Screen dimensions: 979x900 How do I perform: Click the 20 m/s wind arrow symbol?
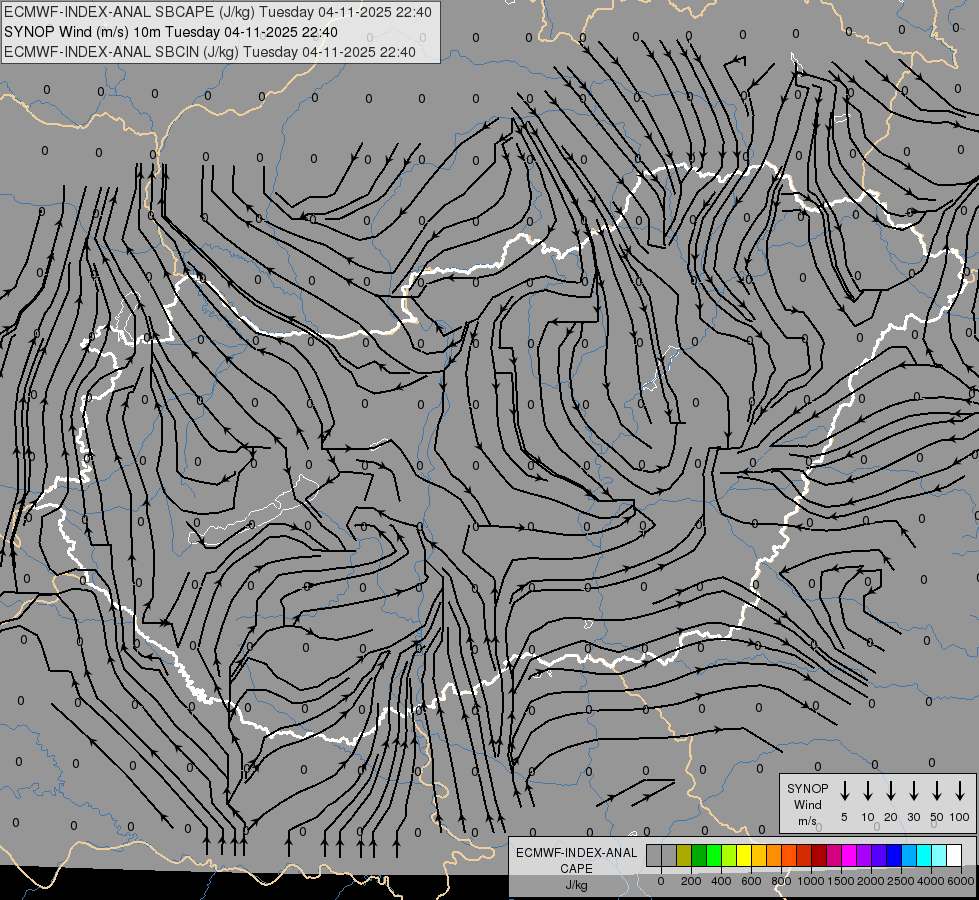click(x=891, y=791)
